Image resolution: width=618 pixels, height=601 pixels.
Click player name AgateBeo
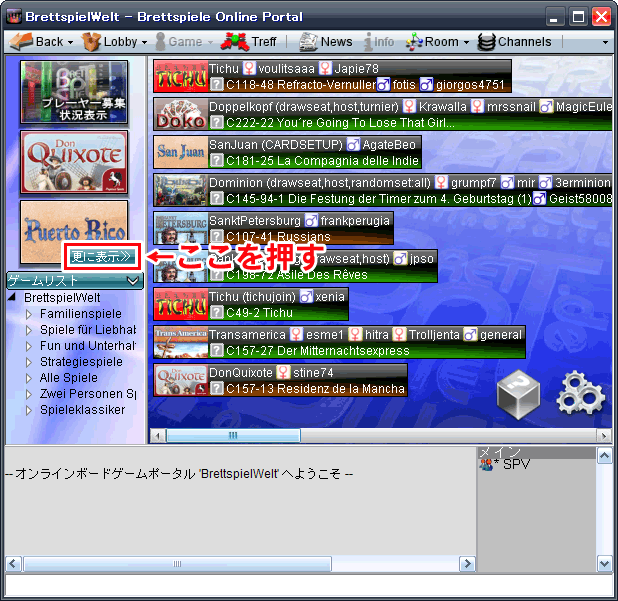(389, 145)
